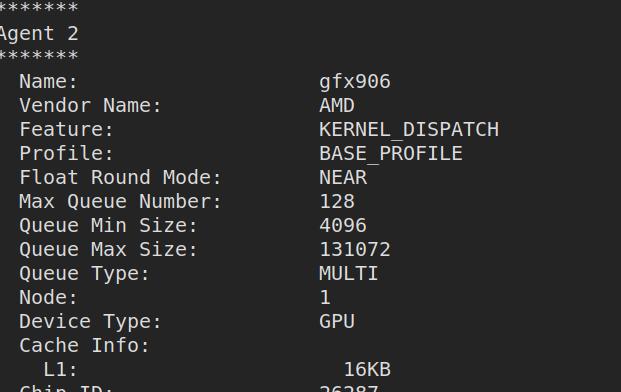621x392 pixels.
Task: Click the value 'gfx906'
Action: [355, 82]
